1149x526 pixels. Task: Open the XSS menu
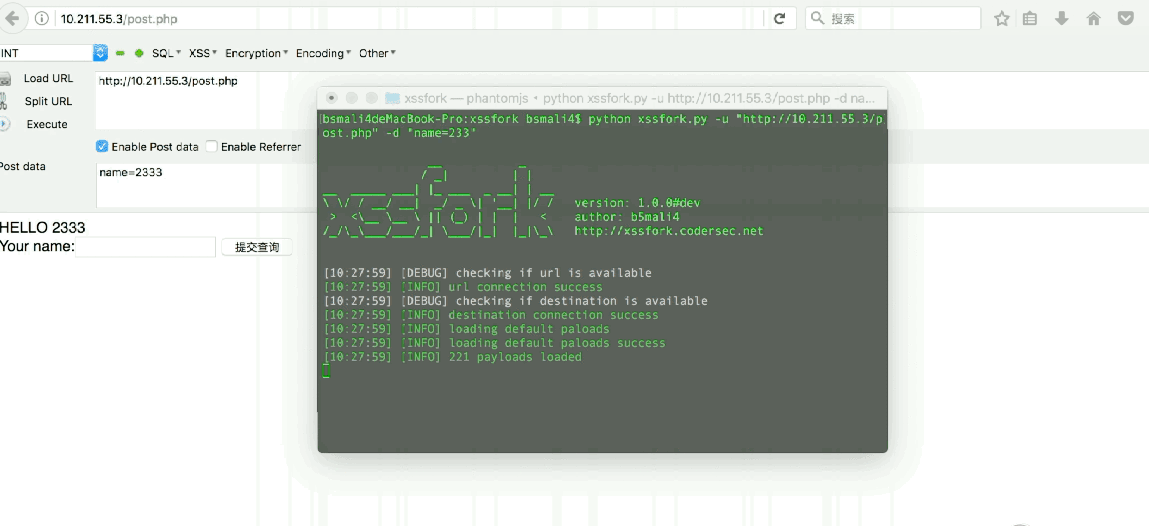(203, 53)
